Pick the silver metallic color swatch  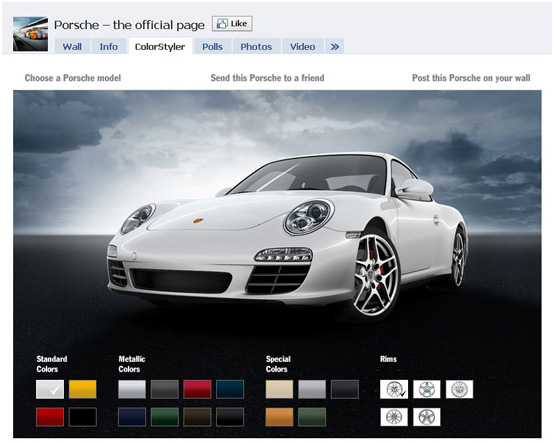(132, 389)
